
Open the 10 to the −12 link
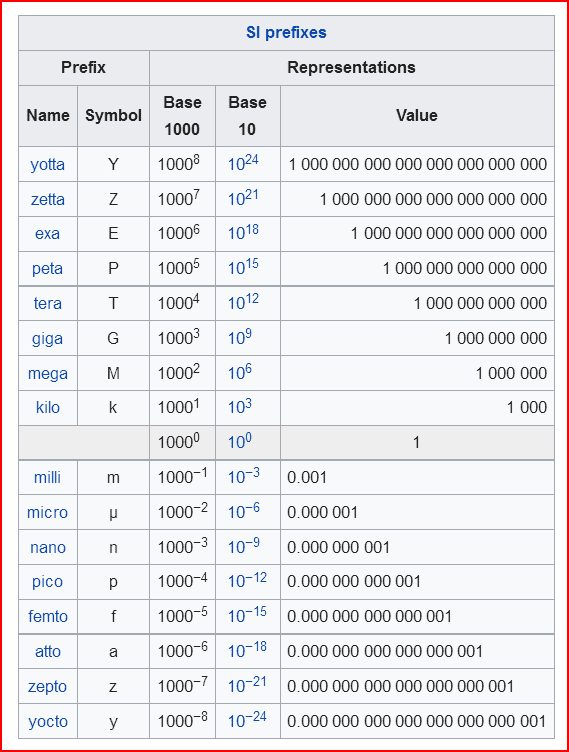247,580
